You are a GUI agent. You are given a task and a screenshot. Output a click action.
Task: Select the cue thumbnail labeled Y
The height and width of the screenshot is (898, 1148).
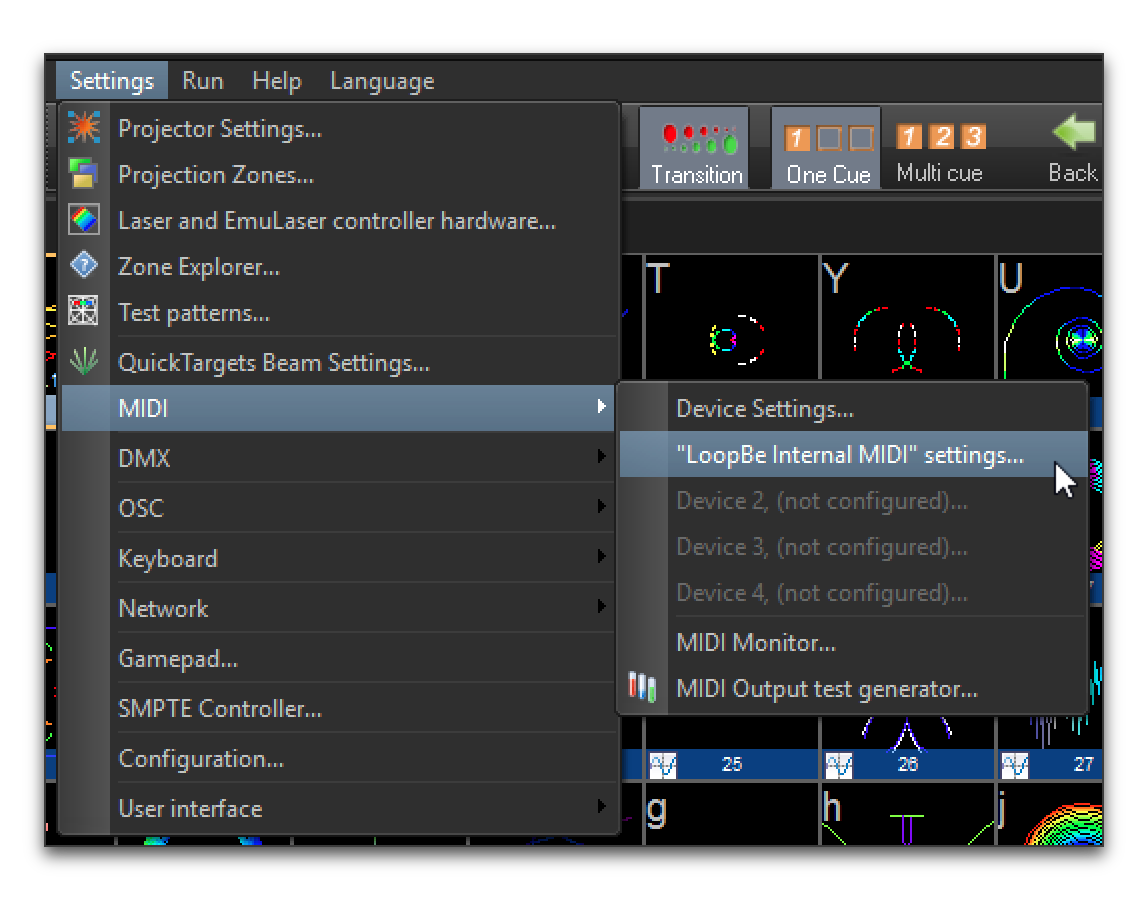point(907,318)
